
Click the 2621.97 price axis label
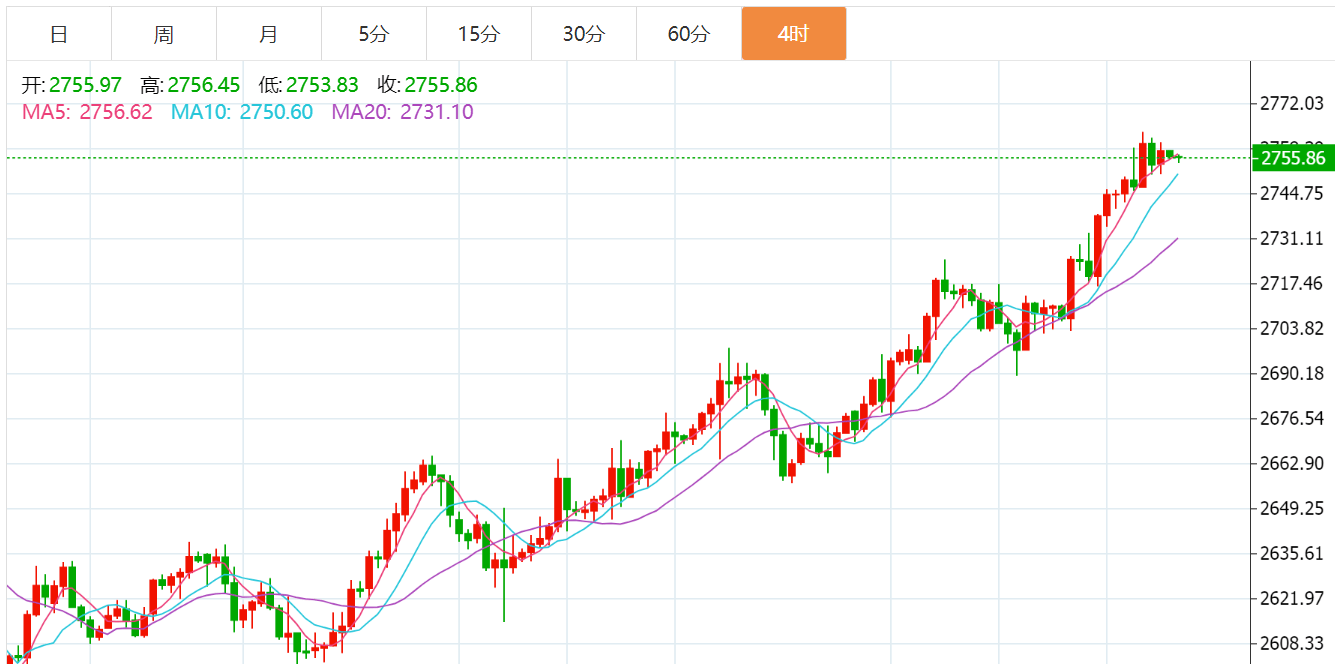point(1292,598)
